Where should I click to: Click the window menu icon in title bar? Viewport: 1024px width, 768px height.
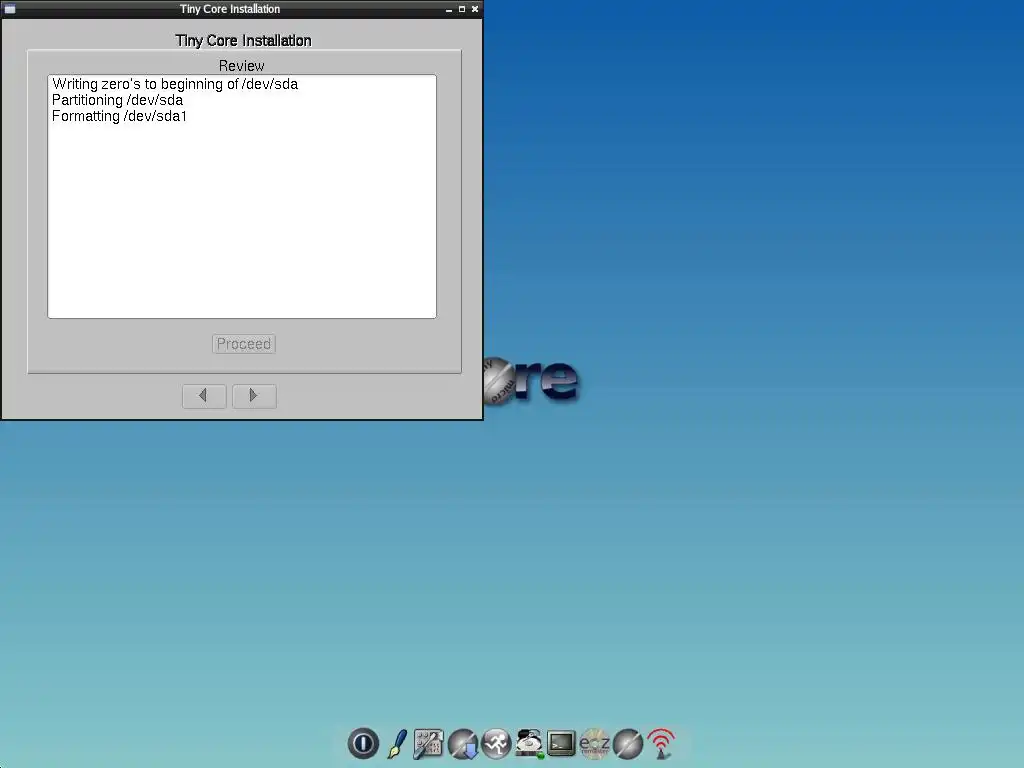click(10, 9)
